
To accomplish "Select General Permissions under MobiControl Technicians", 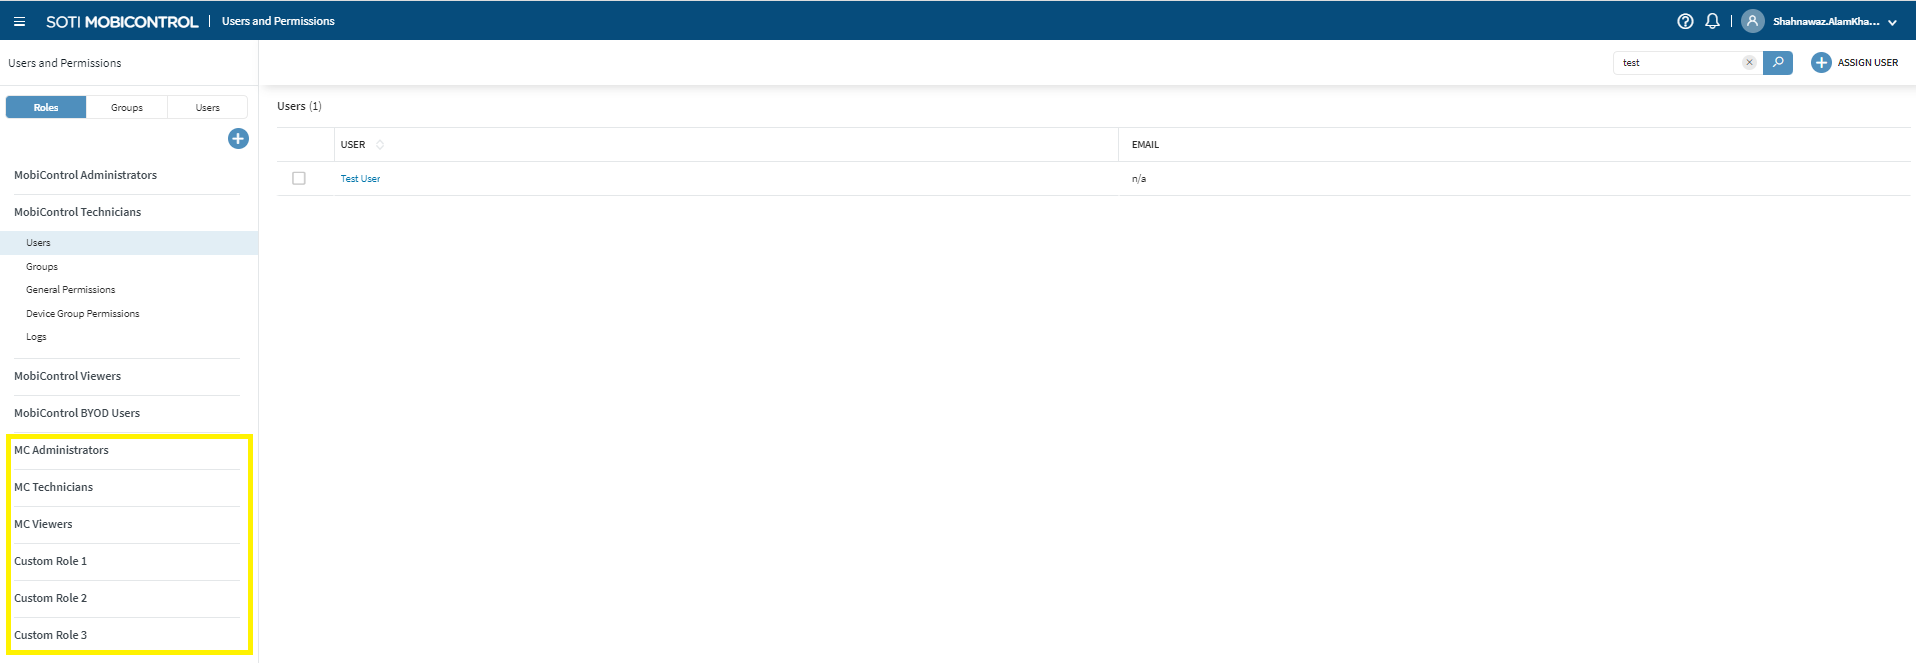I will [70, 290].
